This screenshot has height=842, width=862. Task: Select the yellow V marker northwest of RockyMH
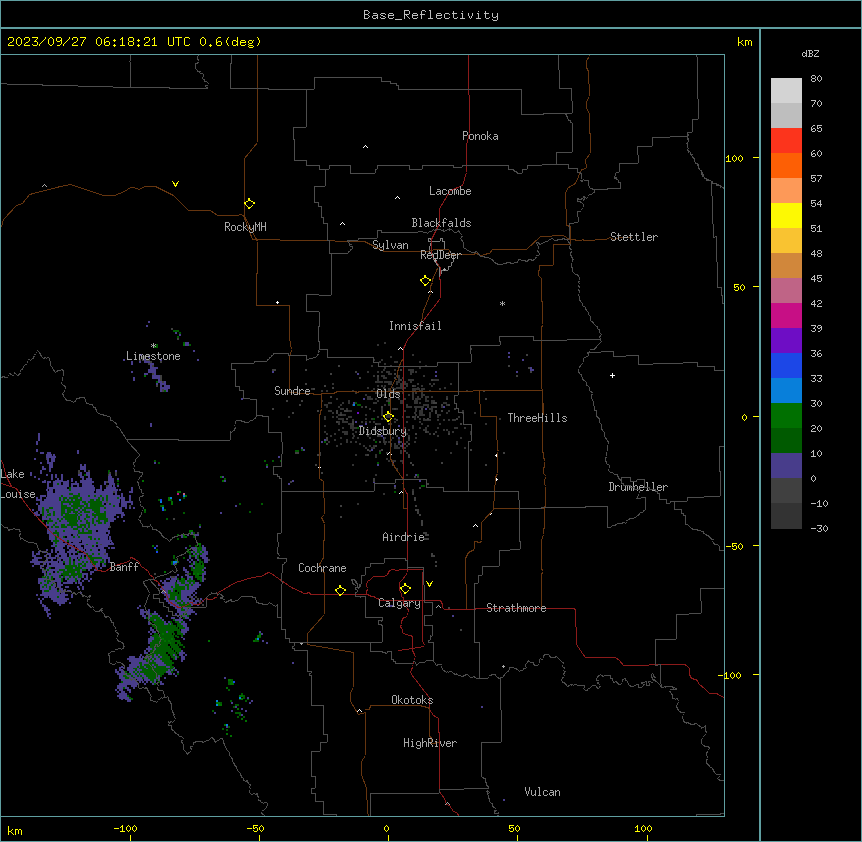pos(175,184)
